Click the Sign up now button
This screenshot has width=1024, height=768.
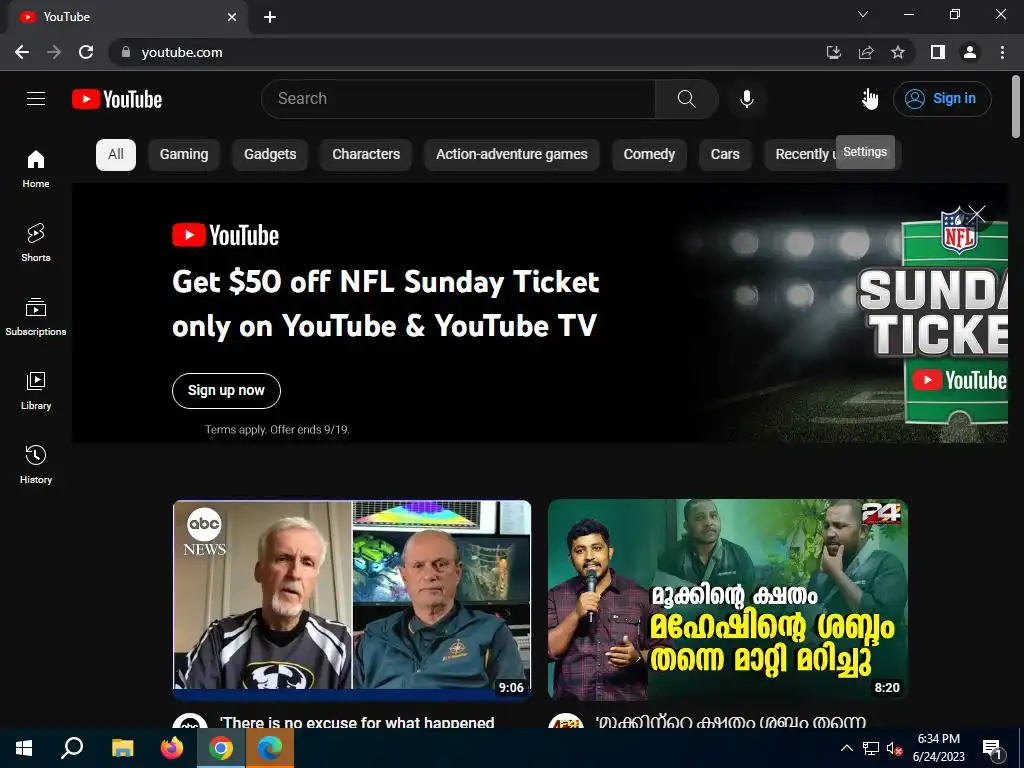(226, 391)
